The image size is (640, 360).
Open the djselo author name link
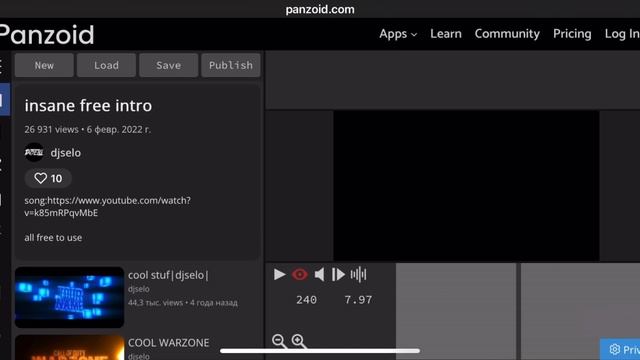pyautogui.click(x=66, y=153)
